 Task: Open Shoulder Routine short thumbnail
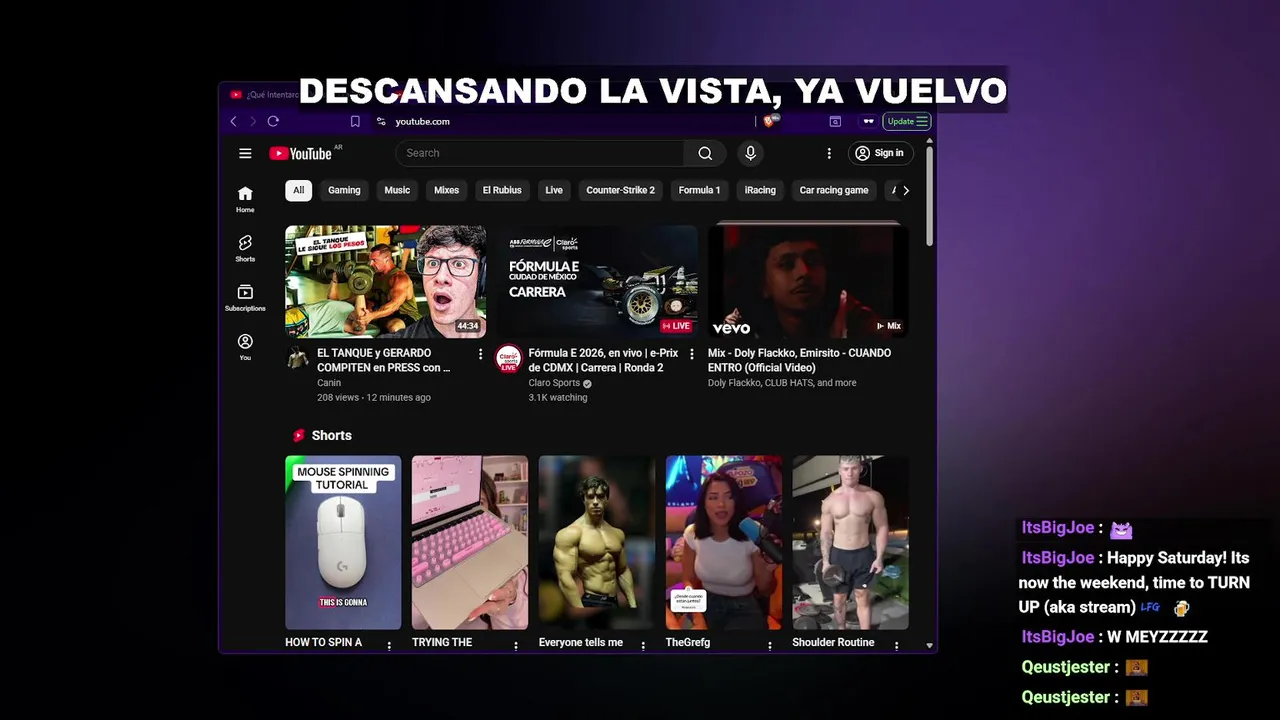click(x=850, y=543)
